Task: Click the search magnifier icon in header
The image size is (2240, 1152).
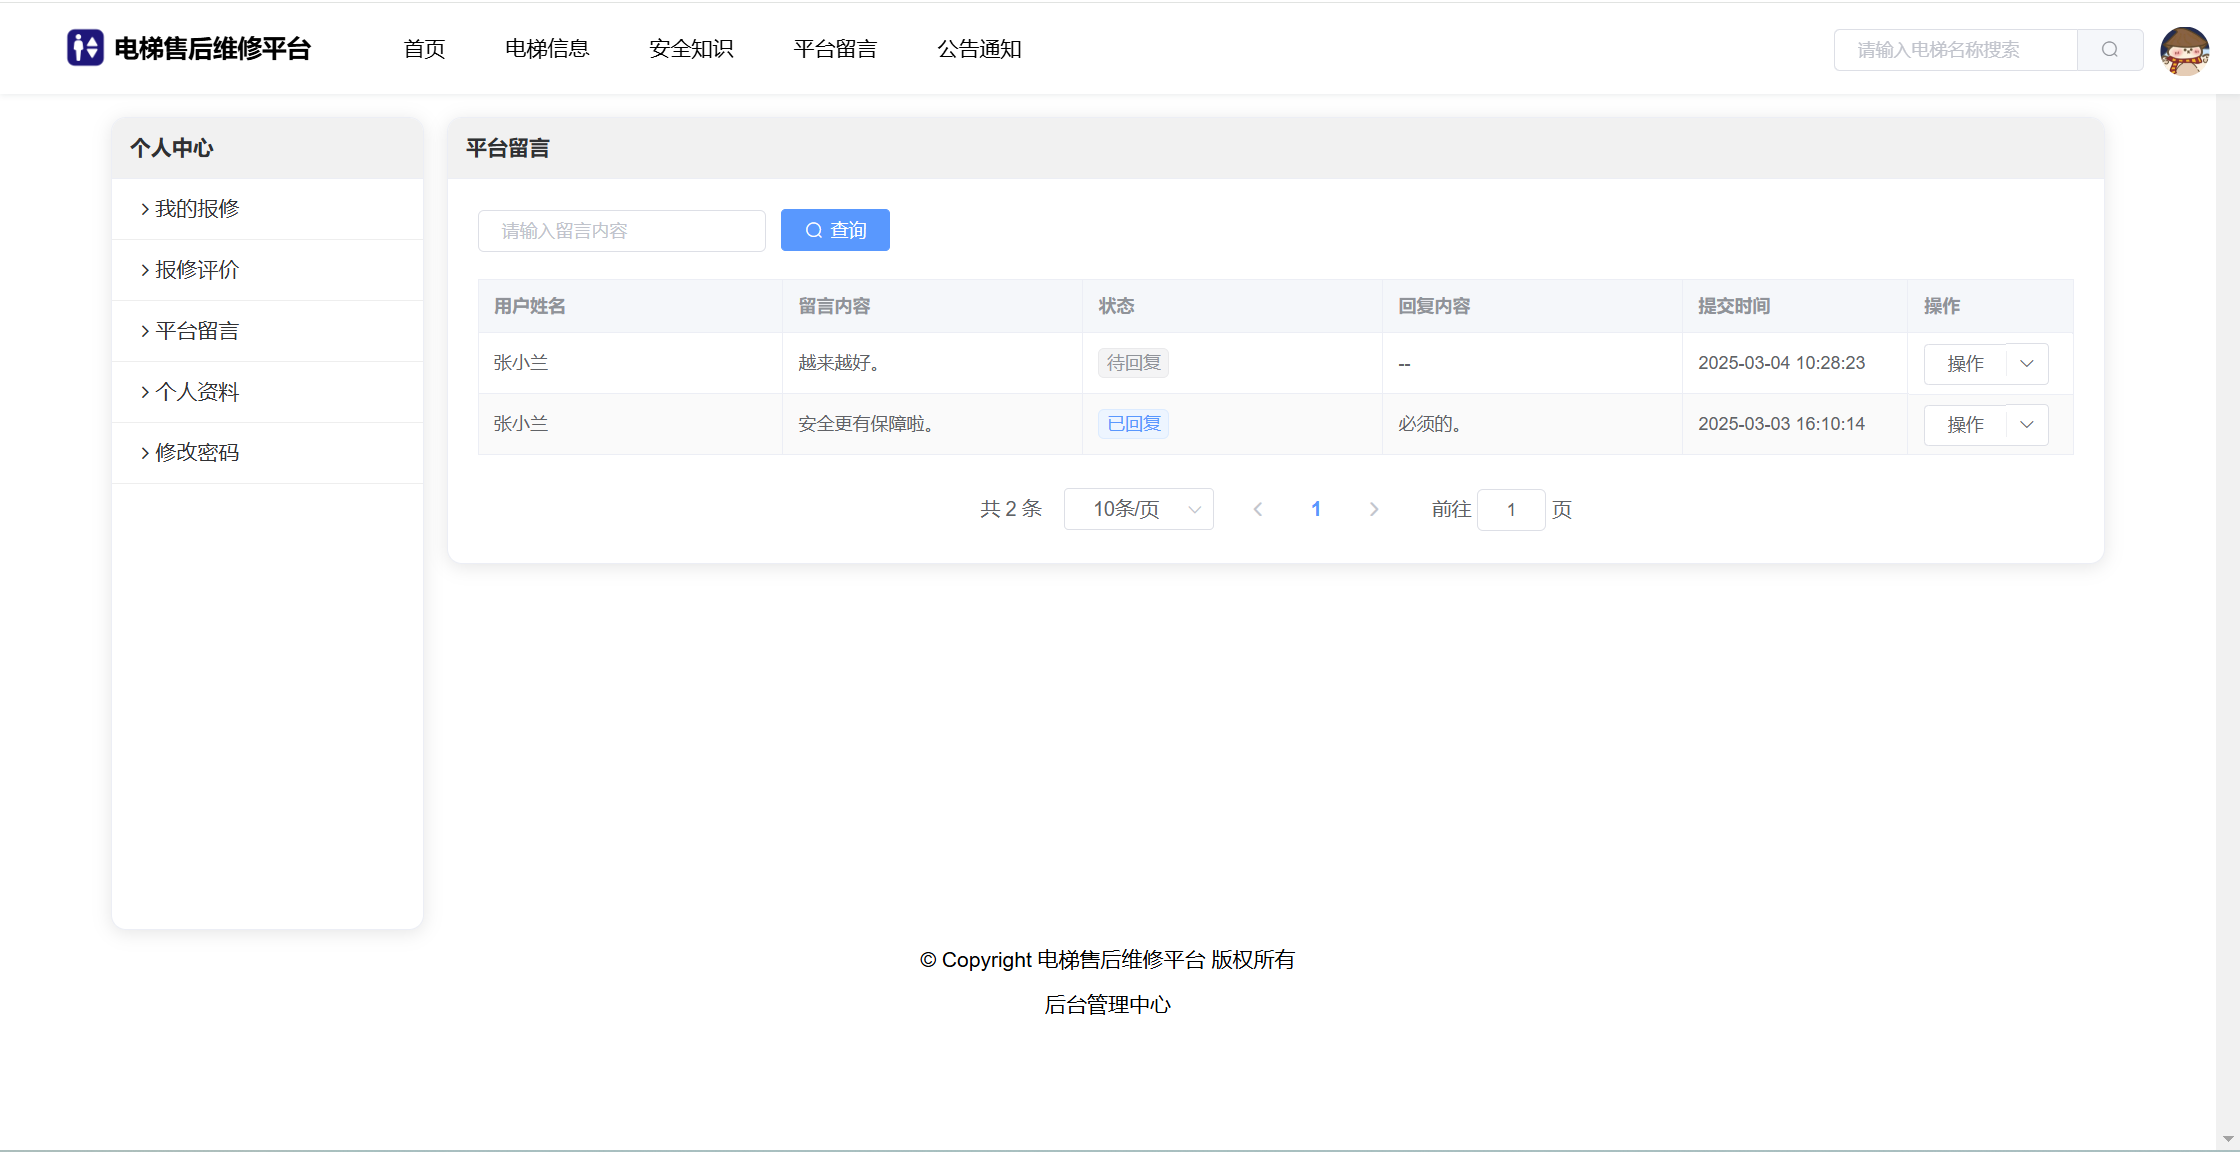Action: [2109, 50]
